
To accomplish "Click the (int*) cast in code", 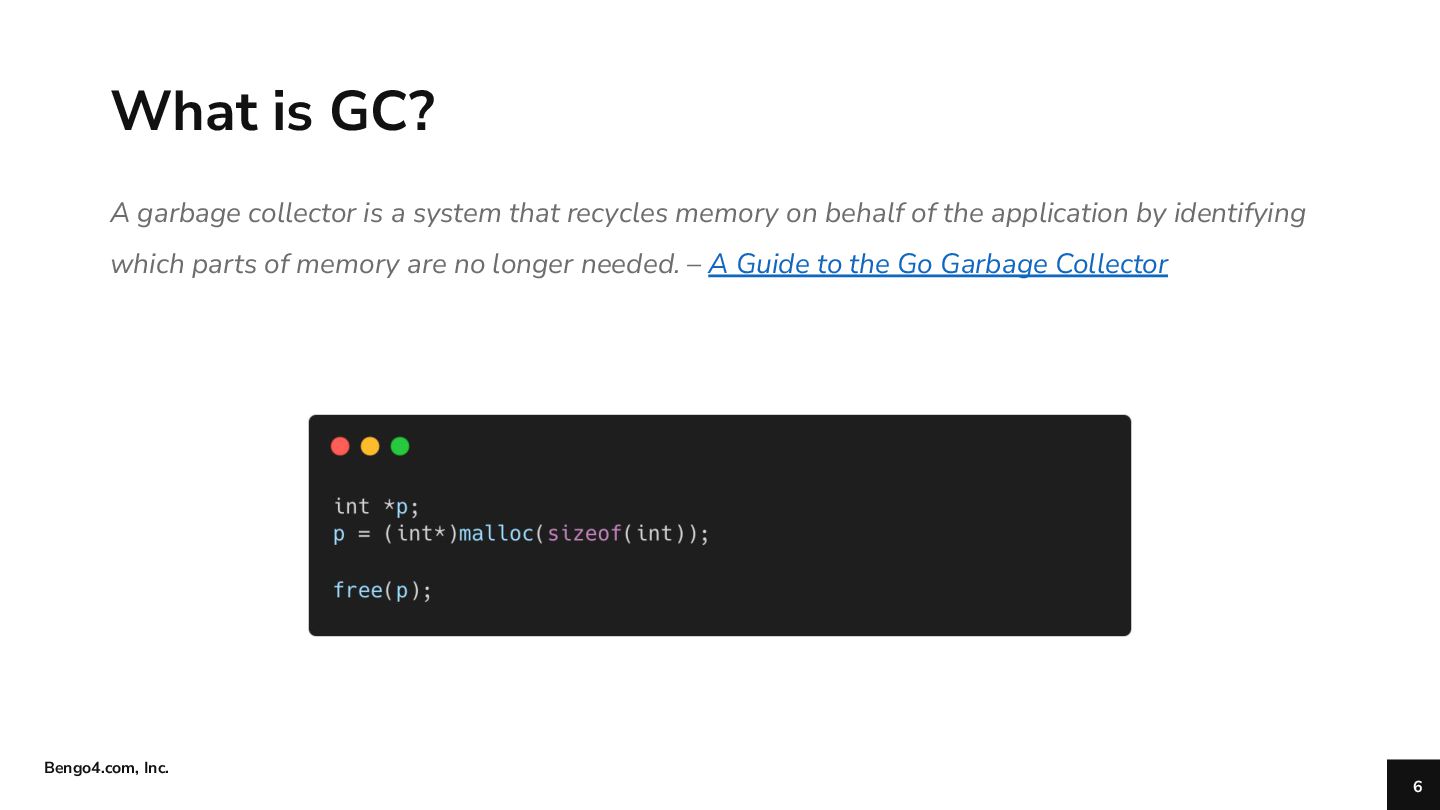I will point(421,533).
